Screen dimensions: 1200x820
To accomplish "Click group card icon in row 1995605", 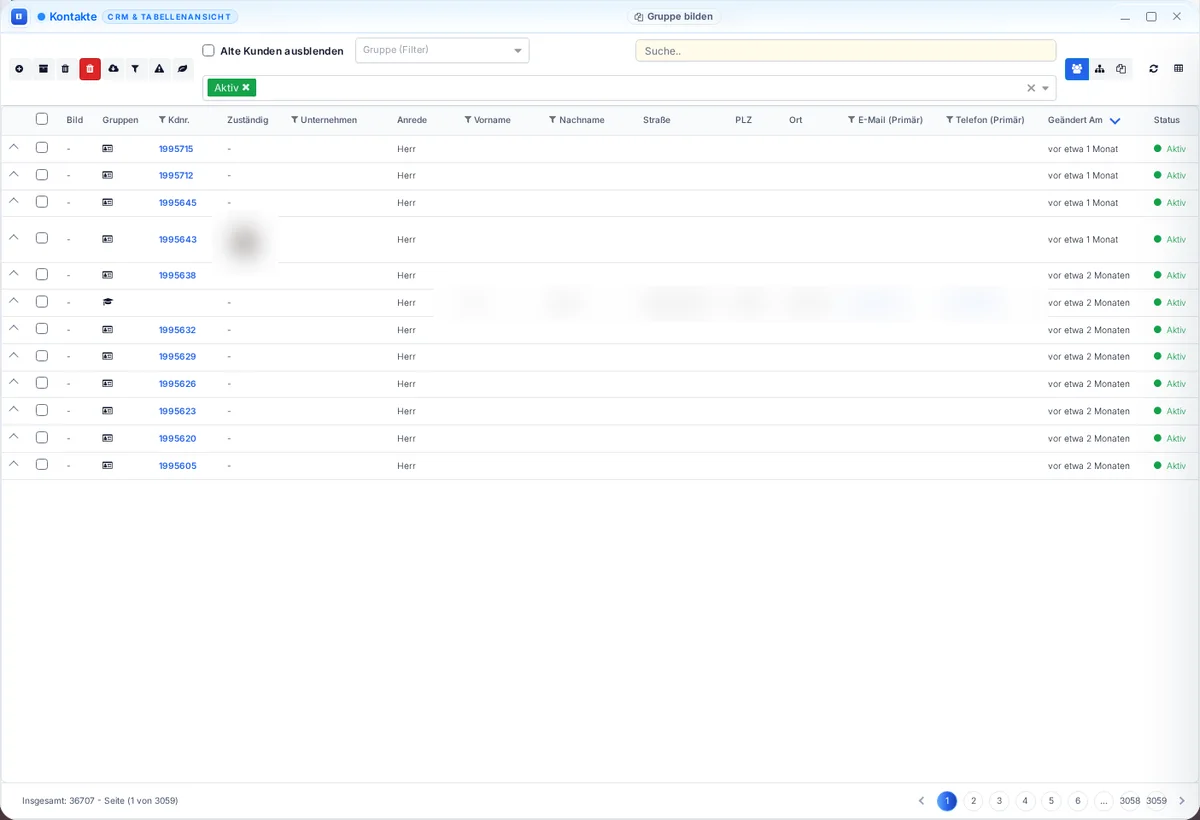I will tap(107, 466).
